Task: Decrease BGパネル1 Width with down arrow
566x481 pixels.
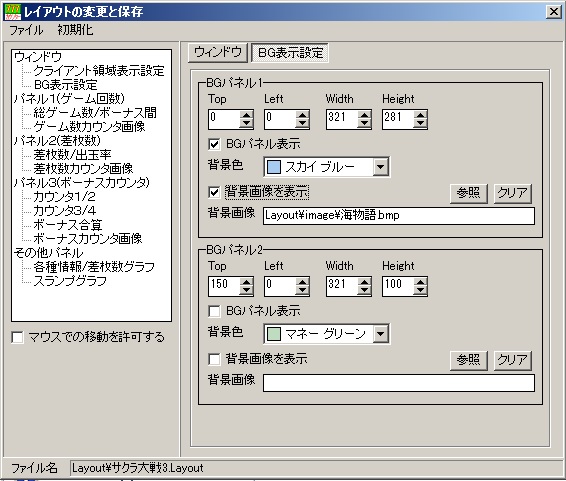Action: click(364, 124)
